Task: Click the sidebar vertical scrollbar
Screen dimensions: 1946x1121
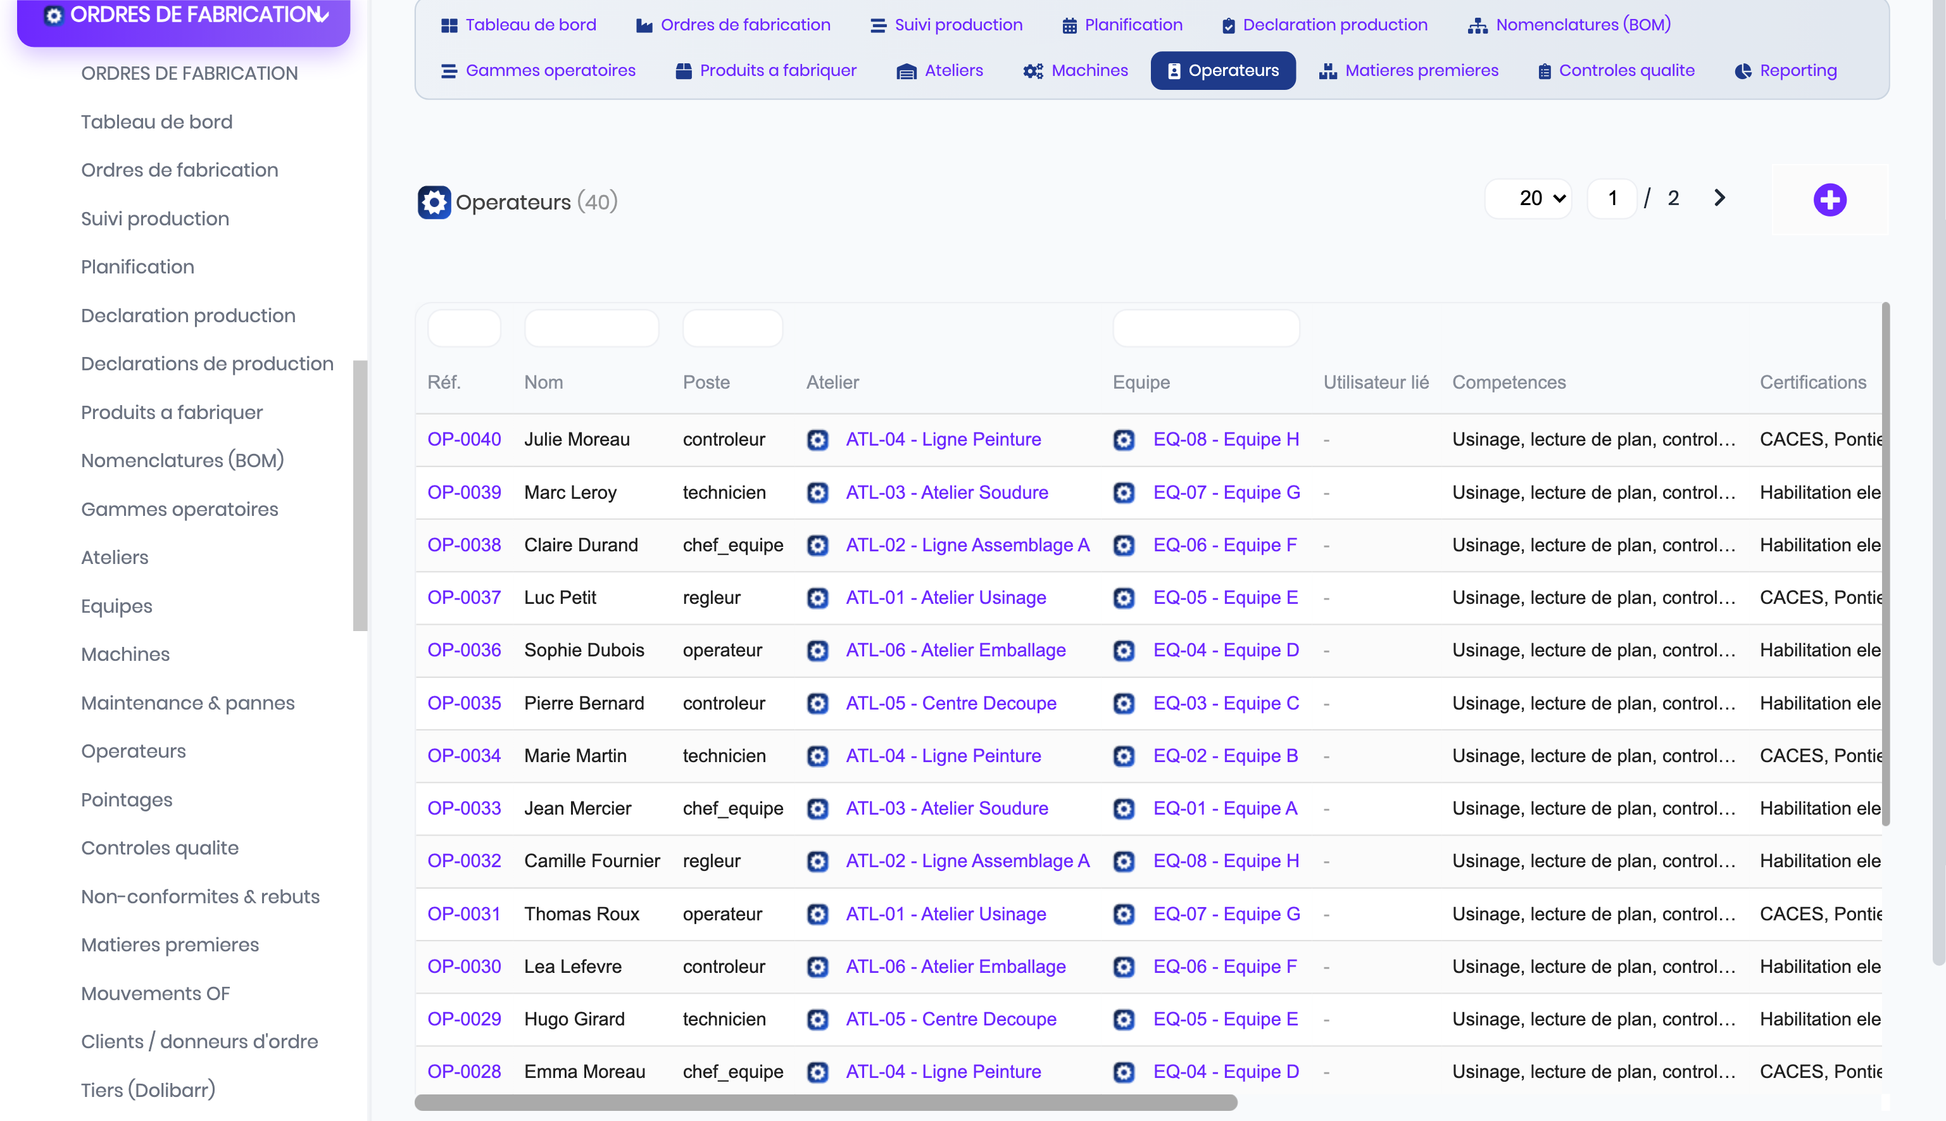Action: point(360,496)
